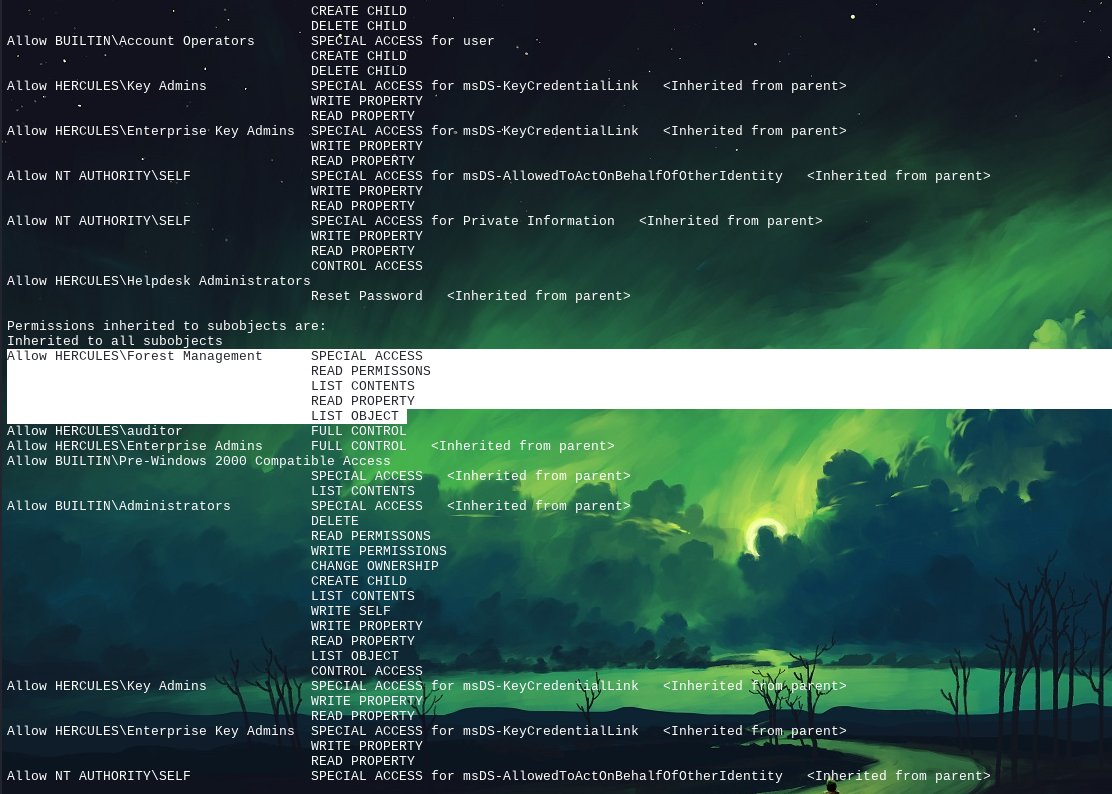Click 'CONTROL ACCESS' under BUILTIN\Administrators

click(x=367, y=671)
